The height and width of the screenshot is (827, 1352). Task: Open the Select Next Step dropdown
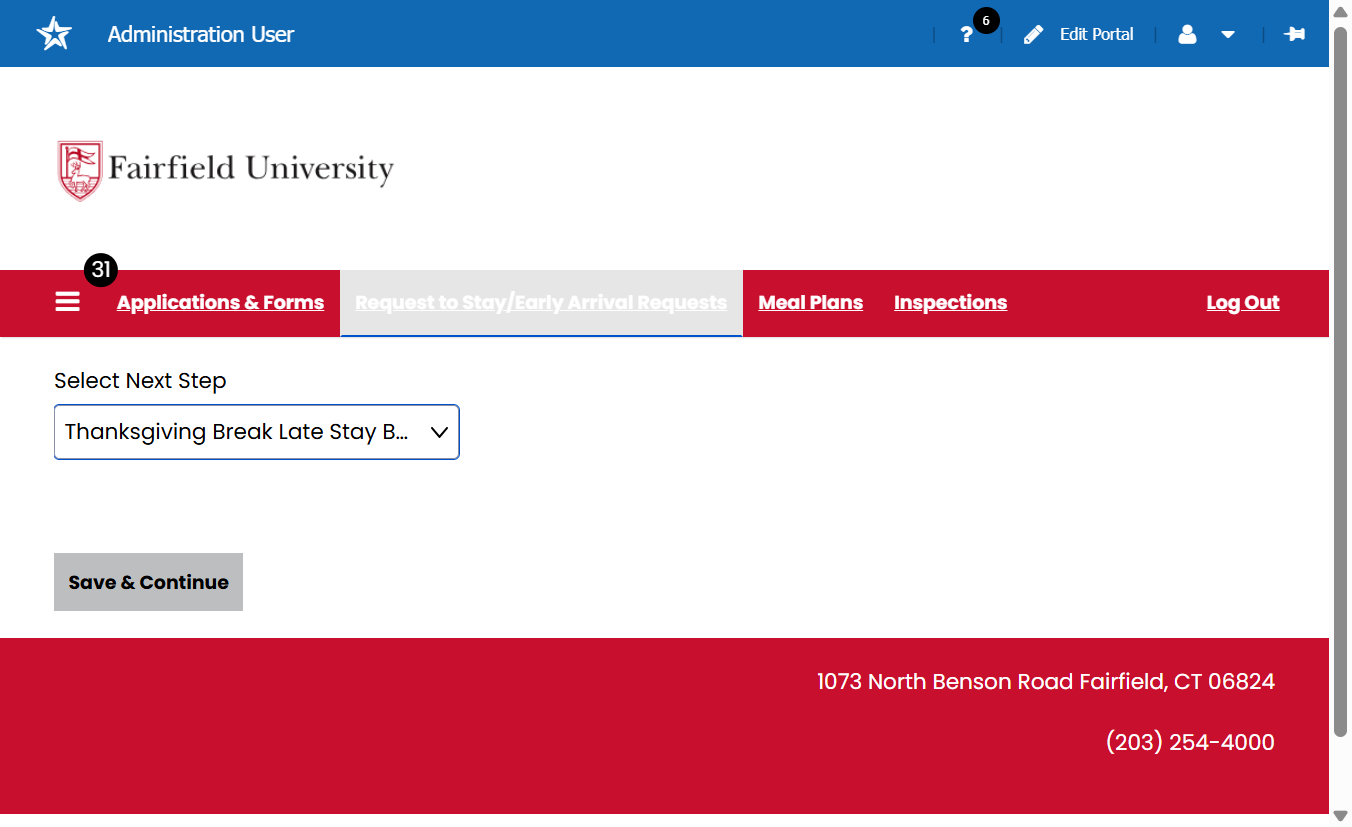[257, 432]
